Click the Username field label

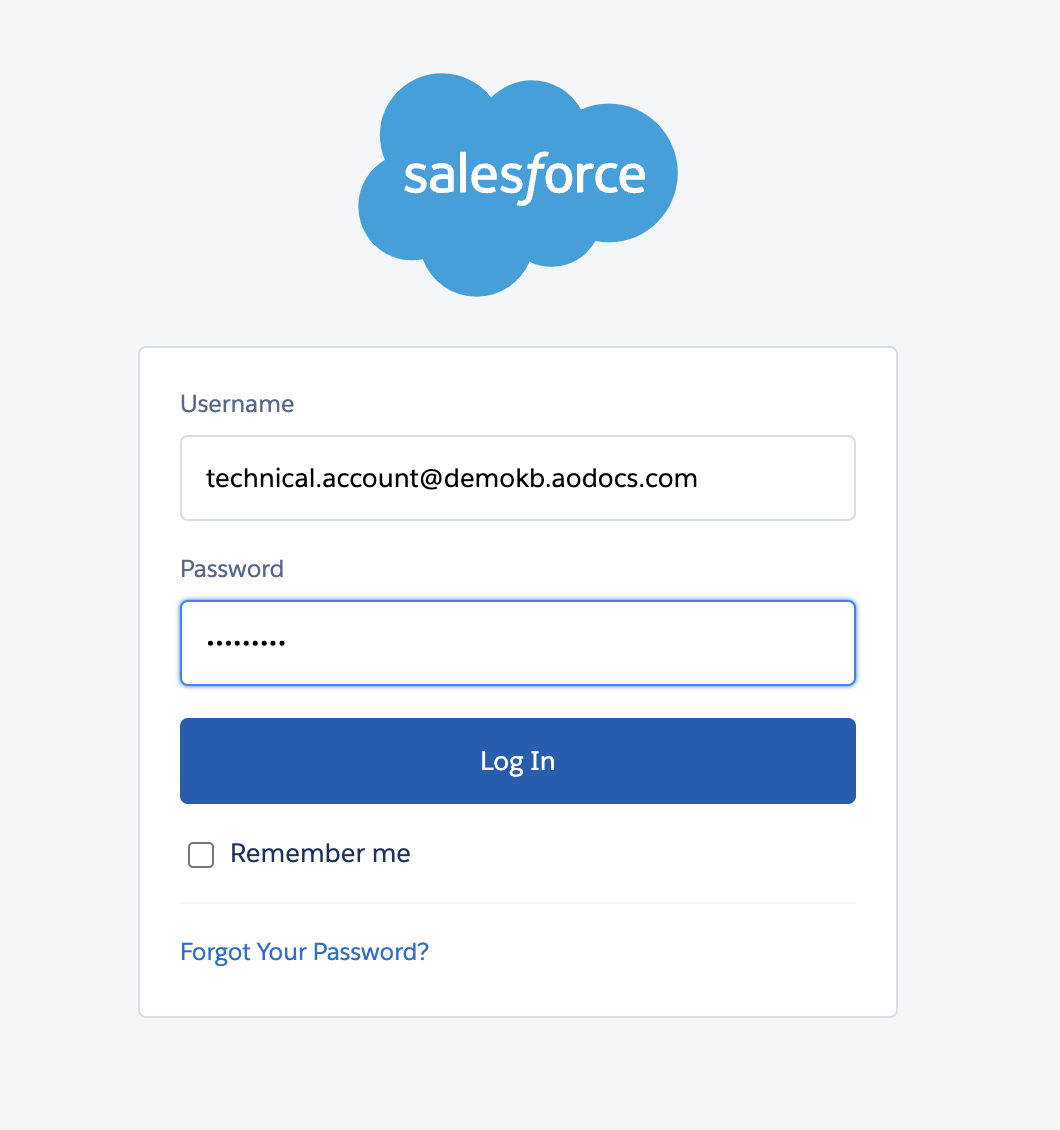(237, 404)
